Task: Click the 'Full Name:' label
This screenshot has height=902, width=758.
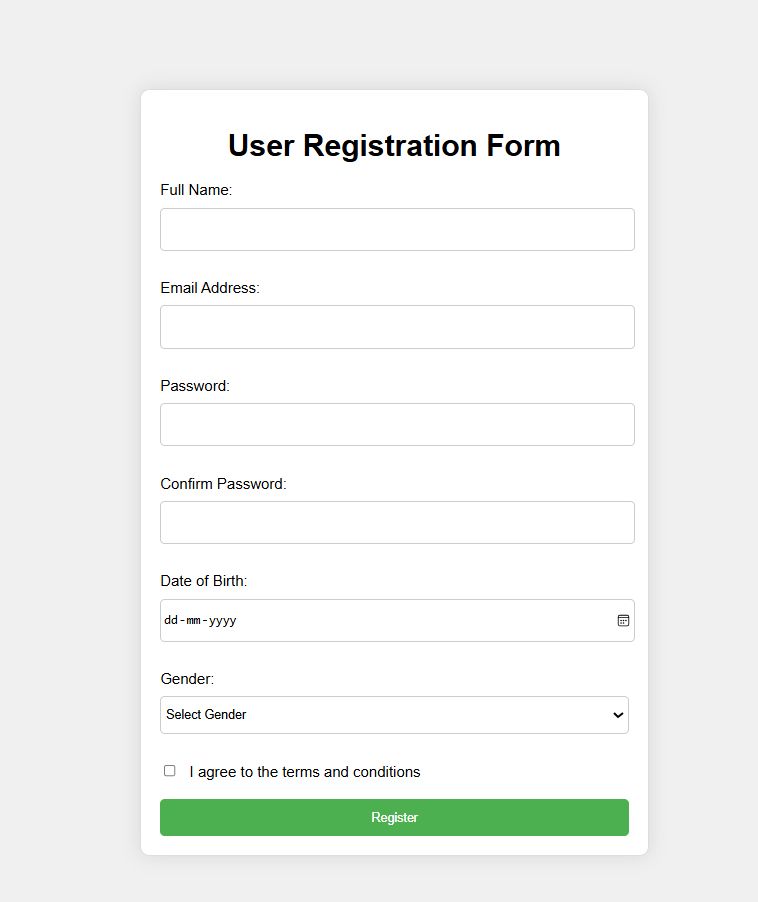Action: click(196, 190)
